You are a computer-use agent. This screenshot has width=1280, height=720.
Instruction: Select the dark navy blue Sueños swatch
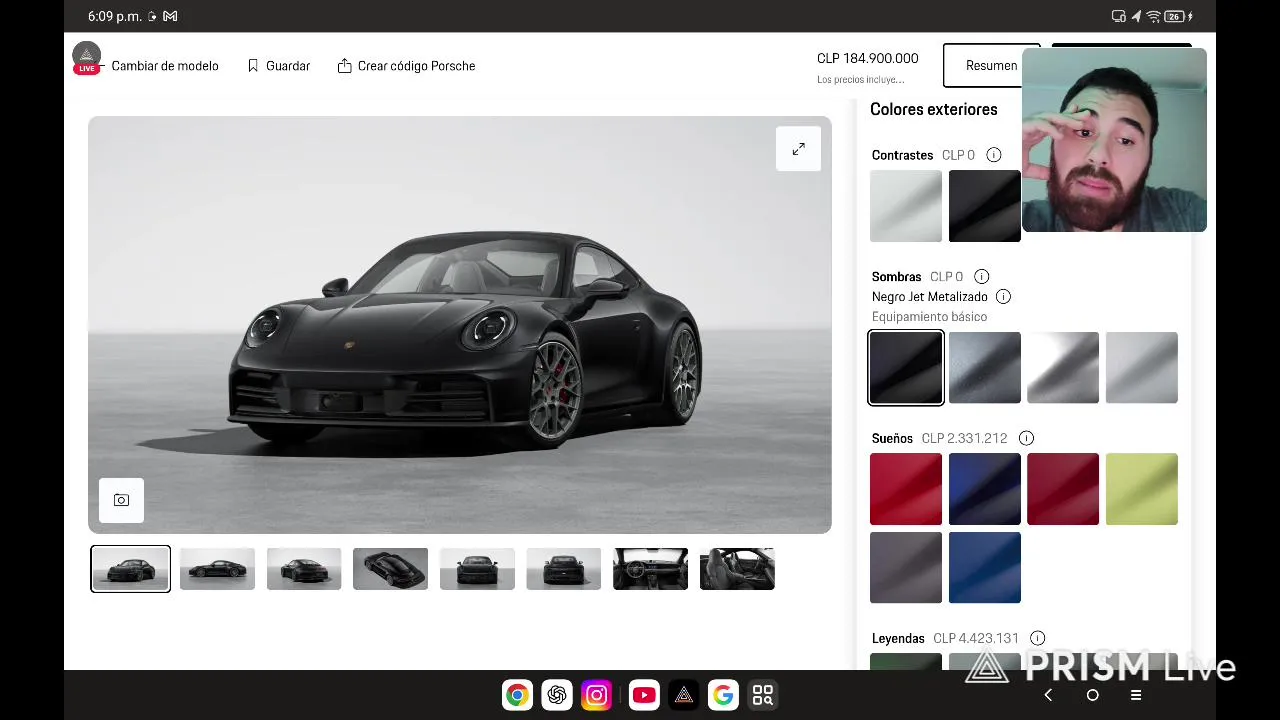(x=985, y=489)
